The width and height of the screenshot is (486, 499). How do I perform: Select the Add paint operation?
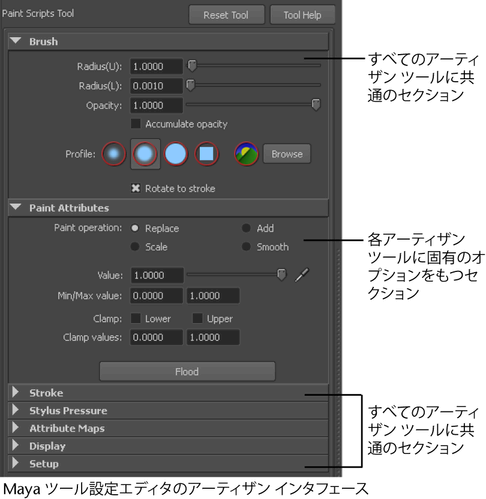246,228
